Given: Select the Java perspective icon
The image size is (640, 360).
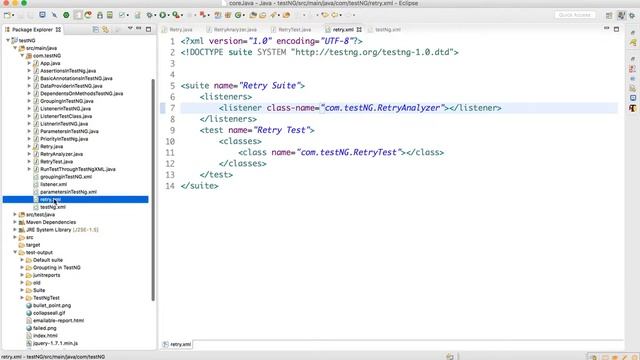Looking at the screenshot, I should tap(621, 15).
